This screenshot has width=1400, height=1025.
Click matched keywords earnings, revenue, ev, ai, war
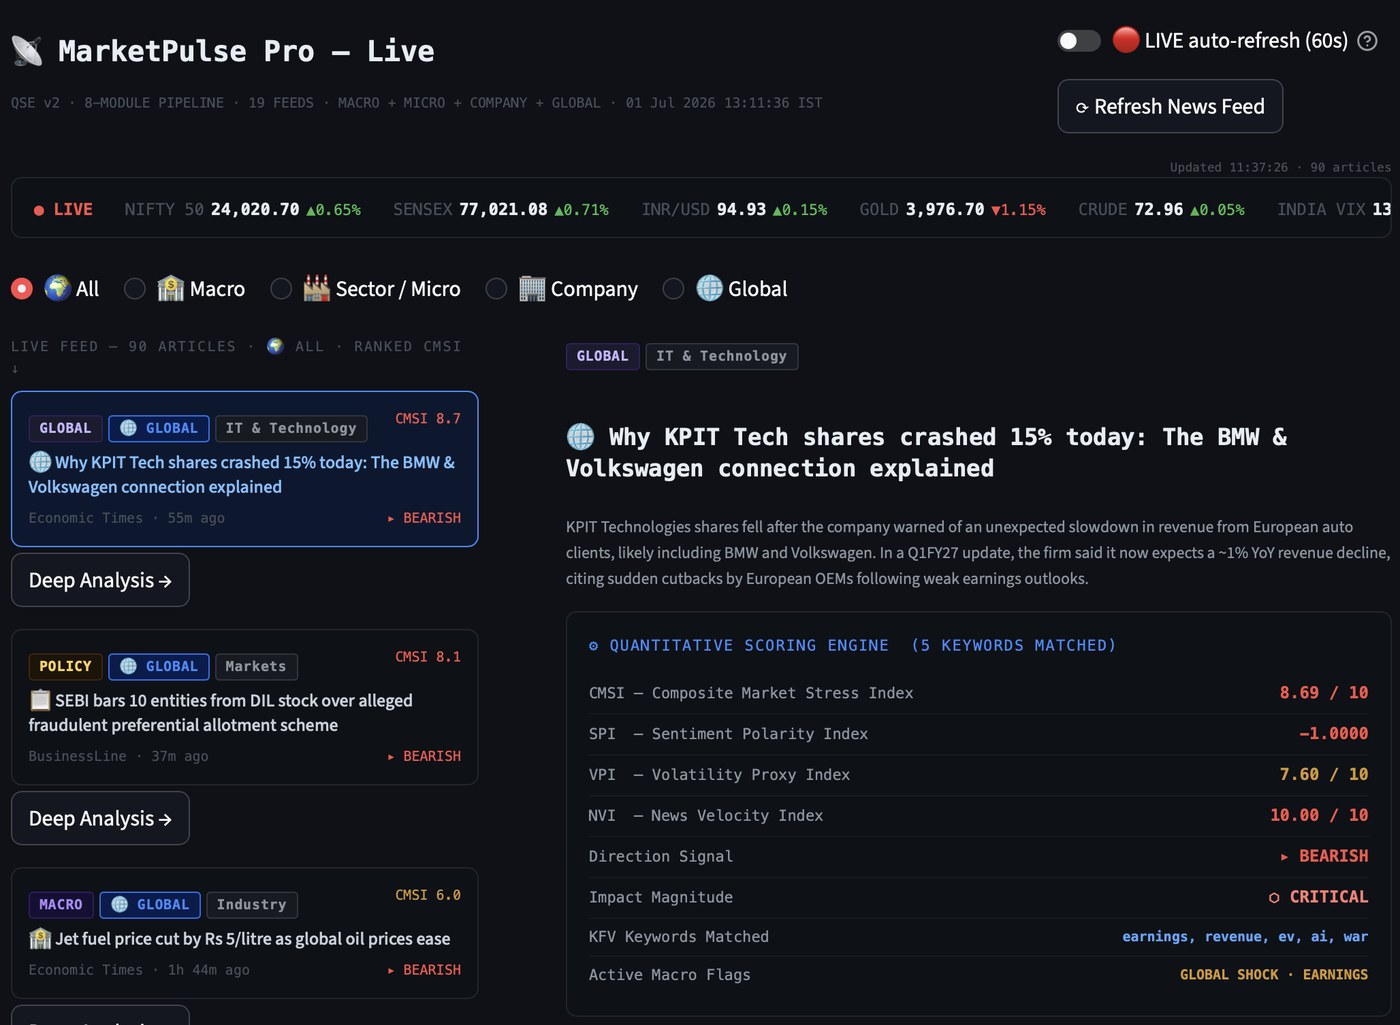(x=1245, y=936)
